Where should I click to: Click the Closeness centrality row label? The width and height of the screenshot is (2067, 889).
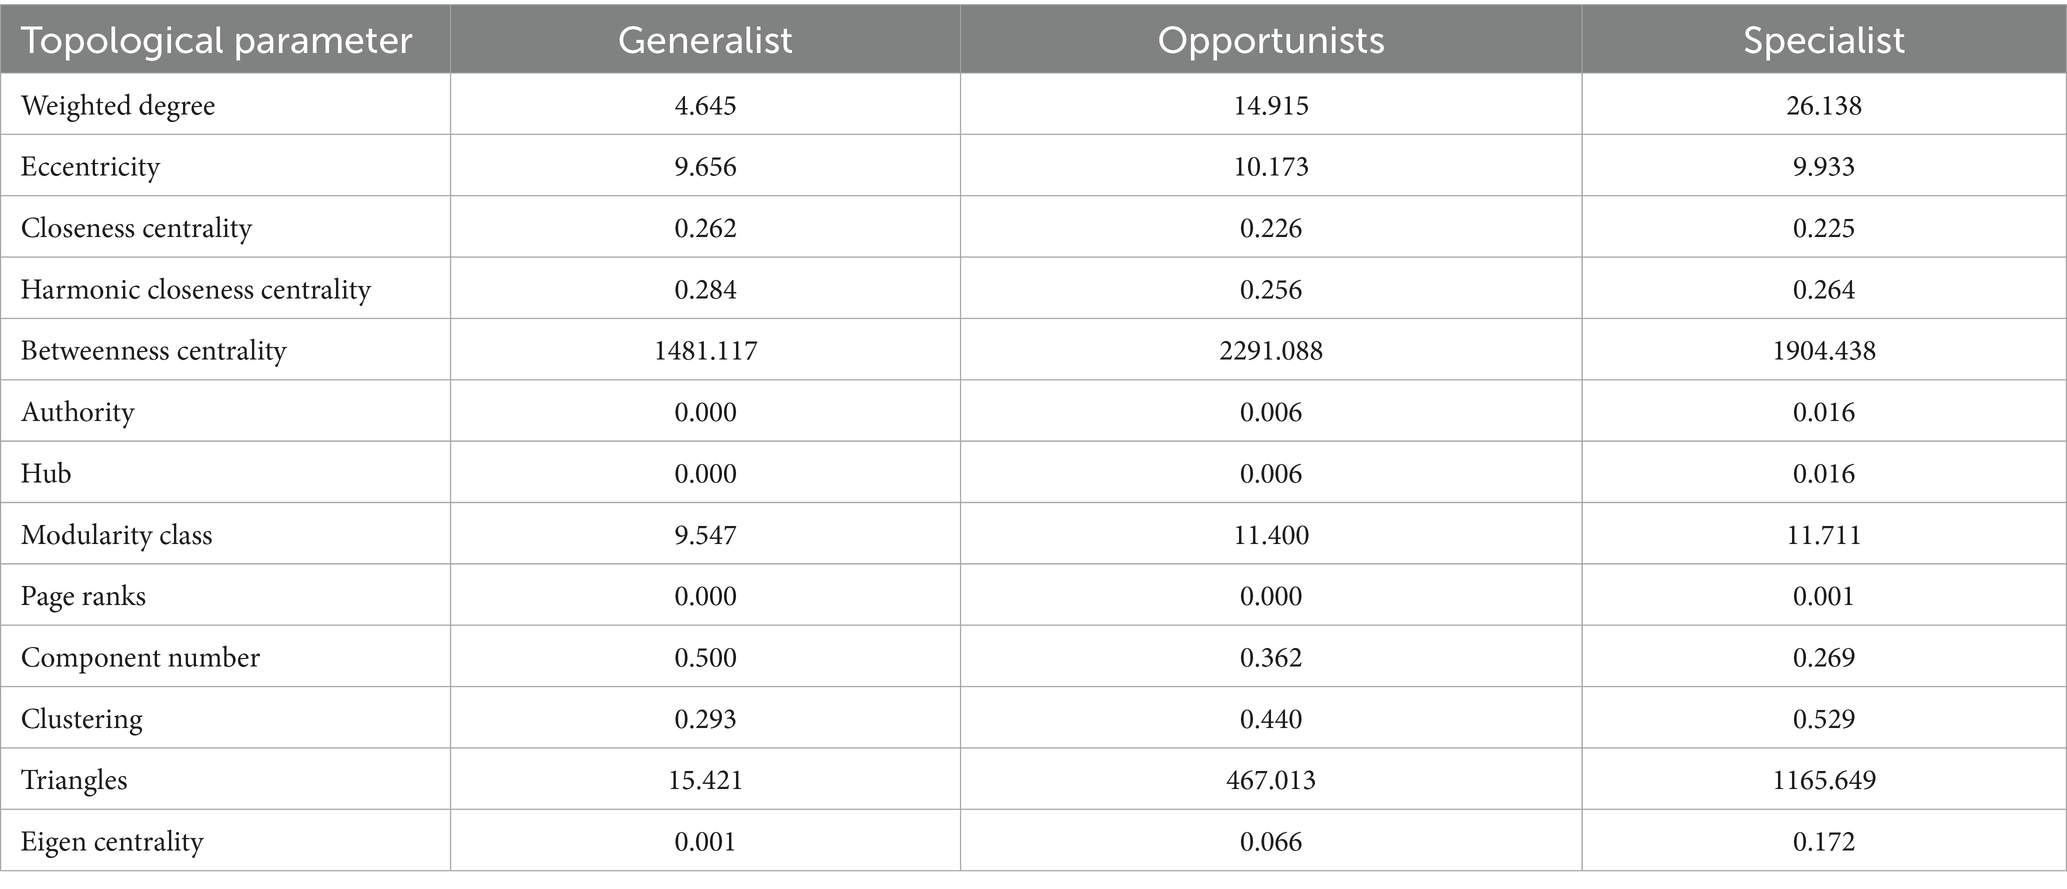point(136,228)
